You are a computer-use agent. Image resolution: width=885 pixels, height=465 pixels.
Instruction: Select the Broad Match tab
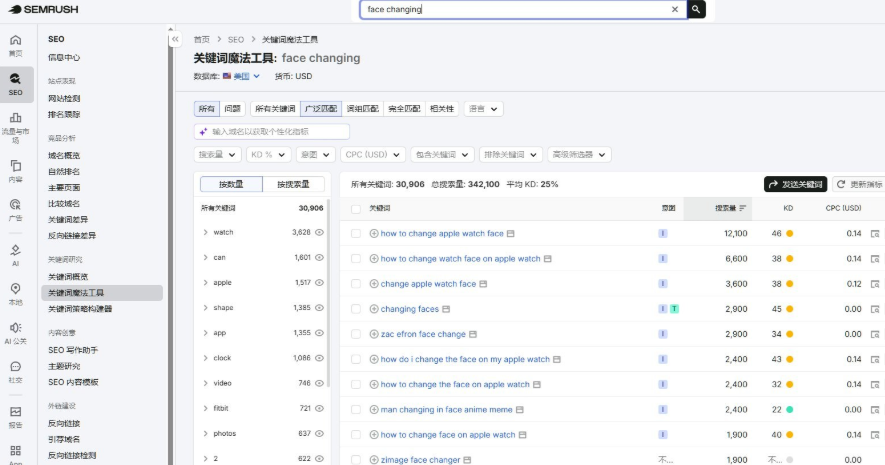click(321, 109)
